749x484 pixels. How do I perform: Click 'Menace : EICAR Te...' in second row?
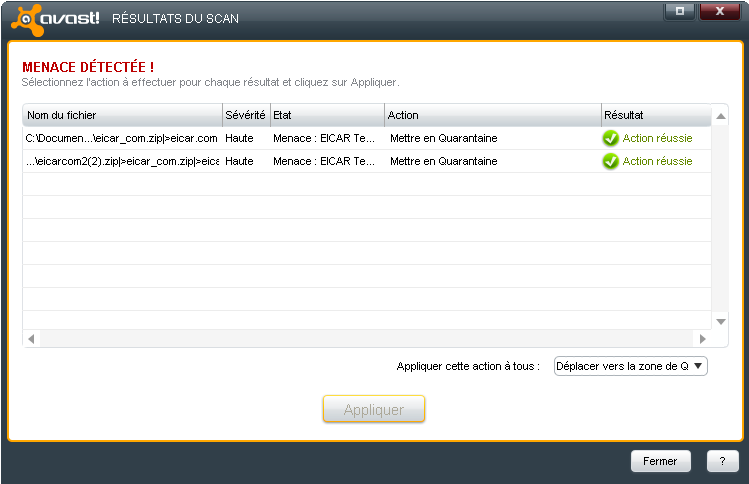[x=324, y=161]
